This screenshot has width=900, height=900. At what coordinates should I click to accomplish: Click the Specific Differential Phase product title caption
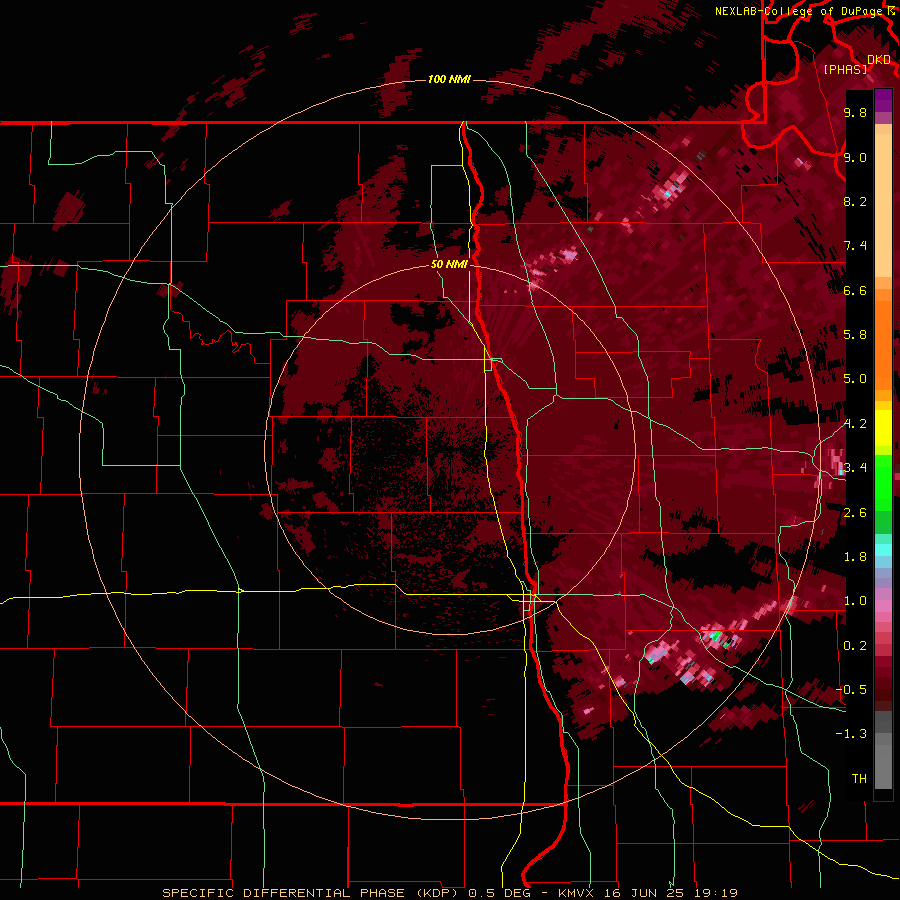coord(450,893)
